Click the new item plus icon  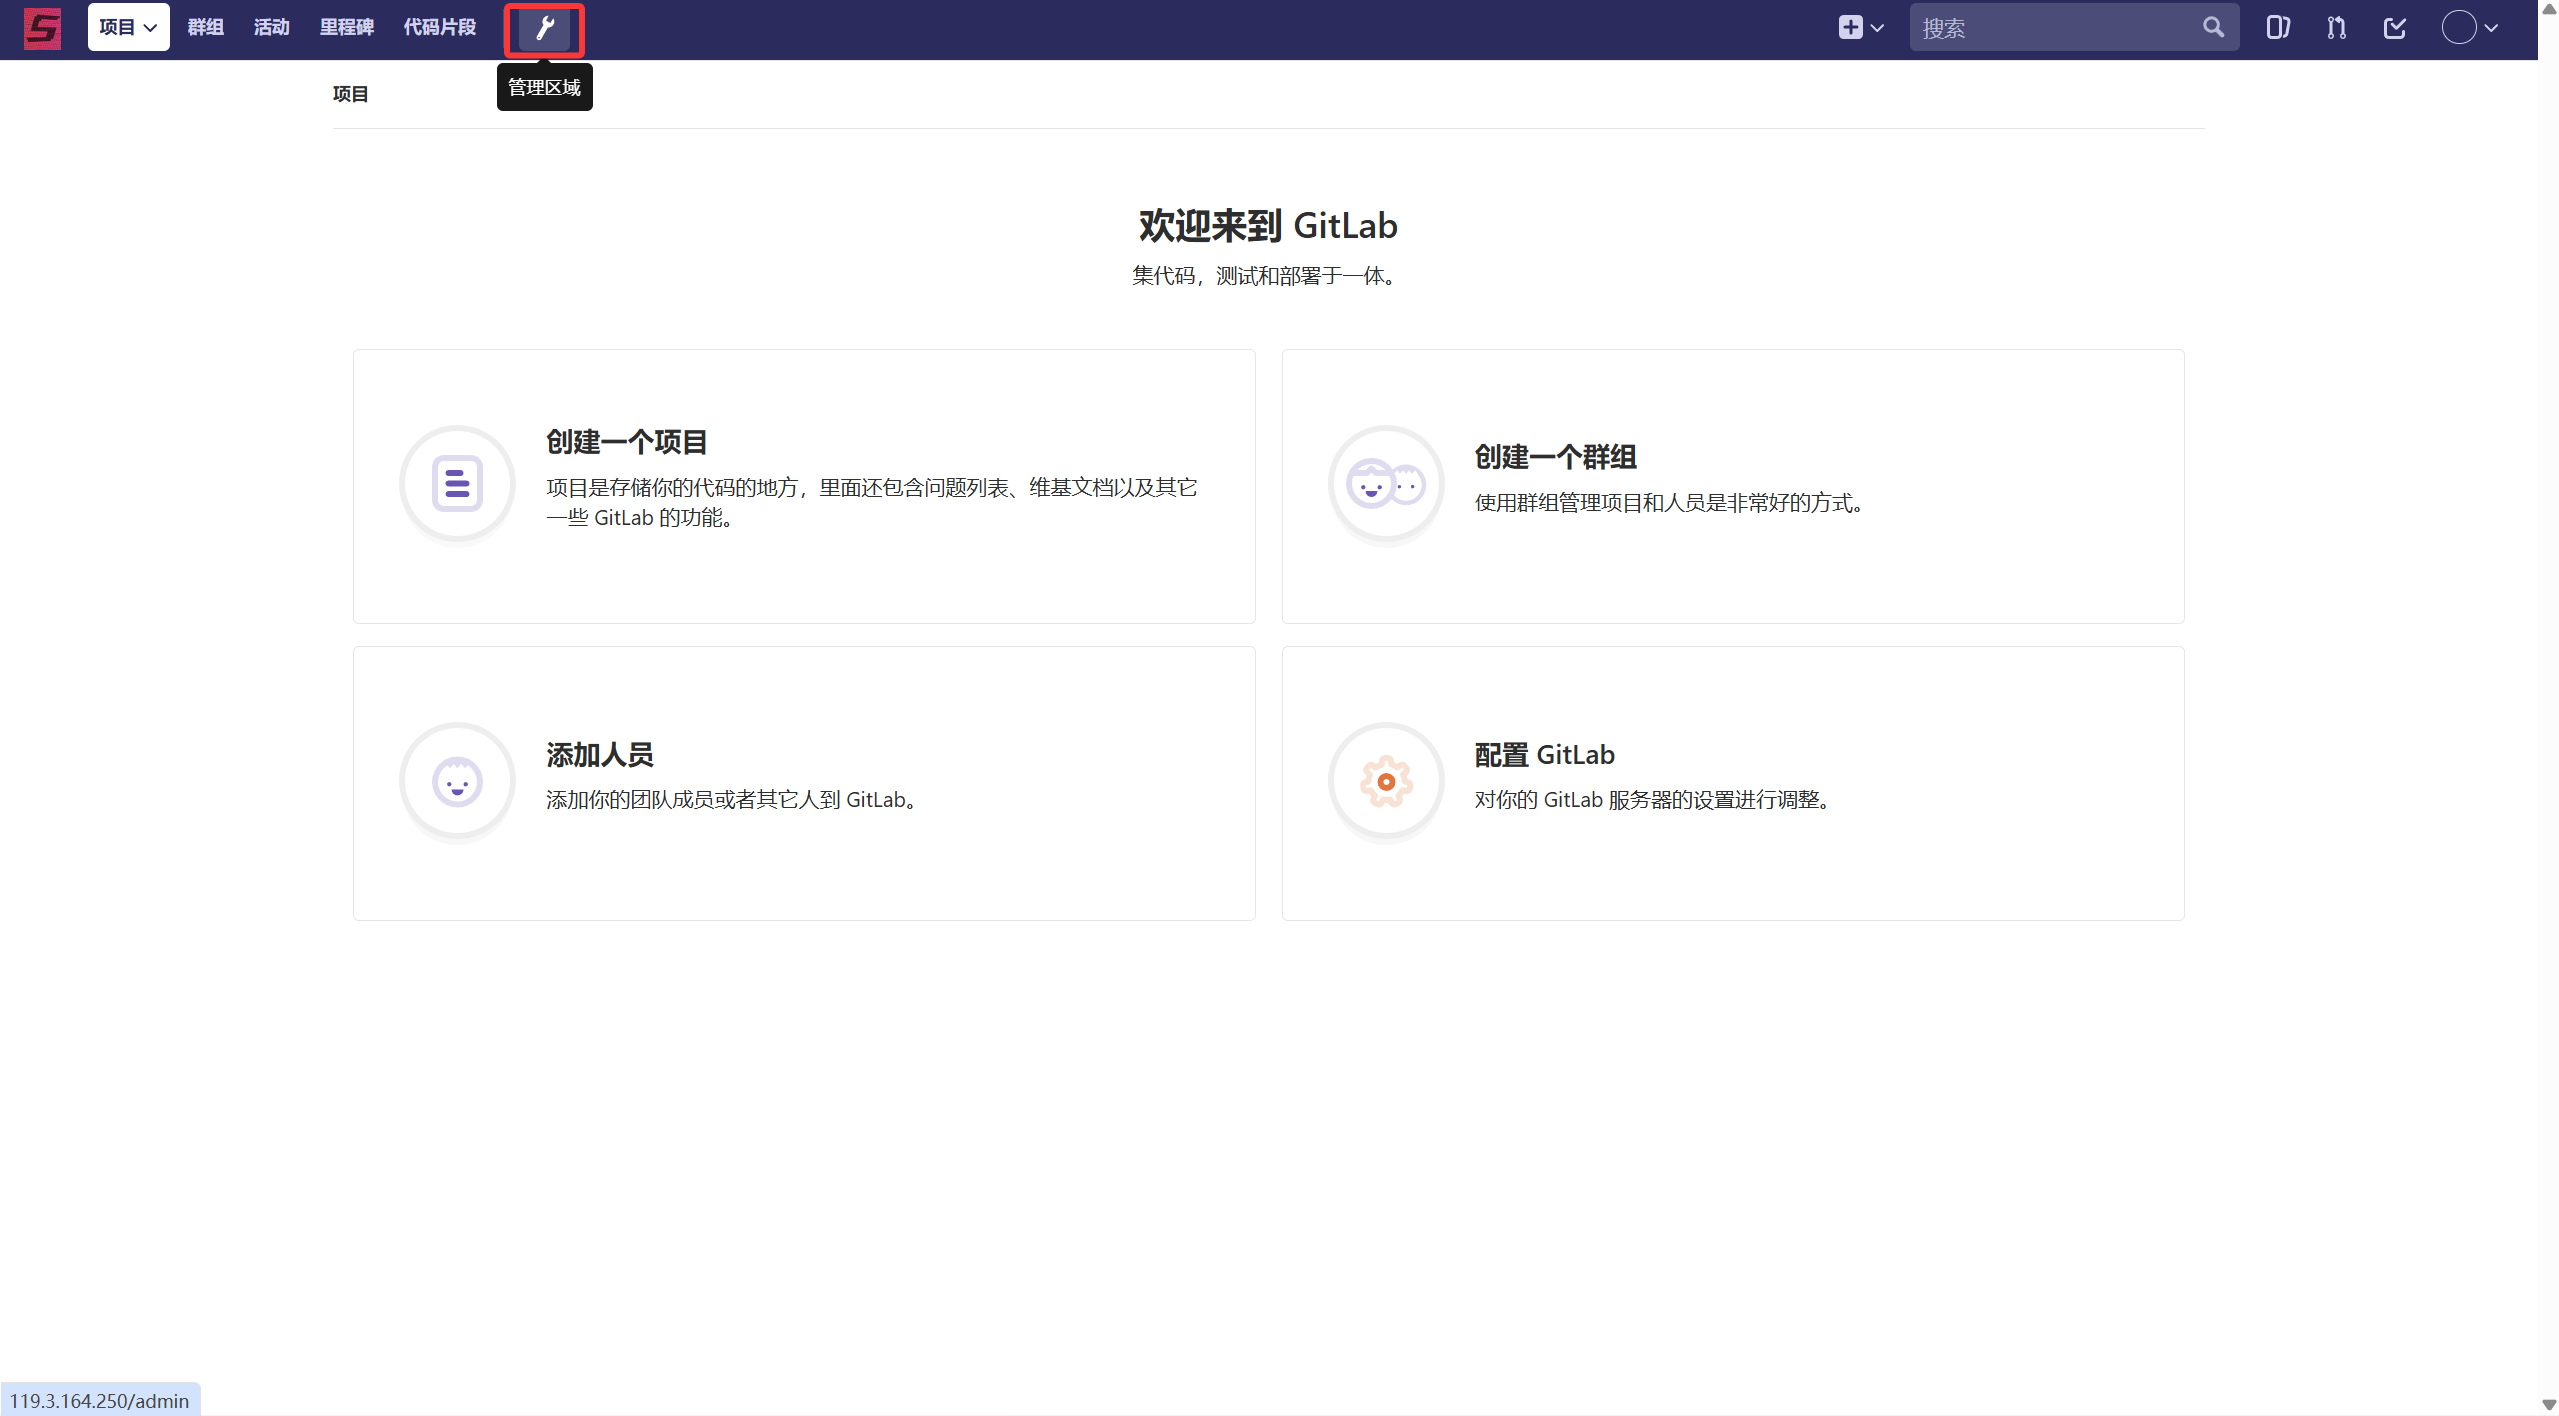point(1850,28)
